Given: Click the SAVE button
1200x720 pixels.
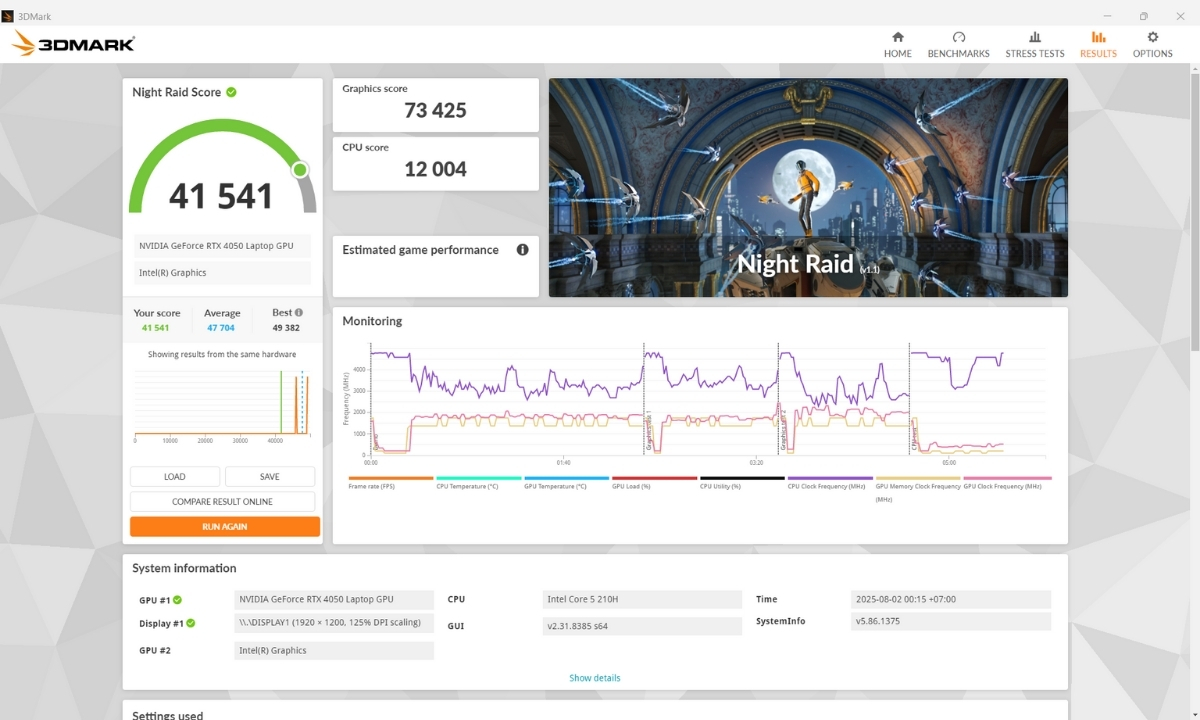Looking at the screenshot, I should pos(270,477).
